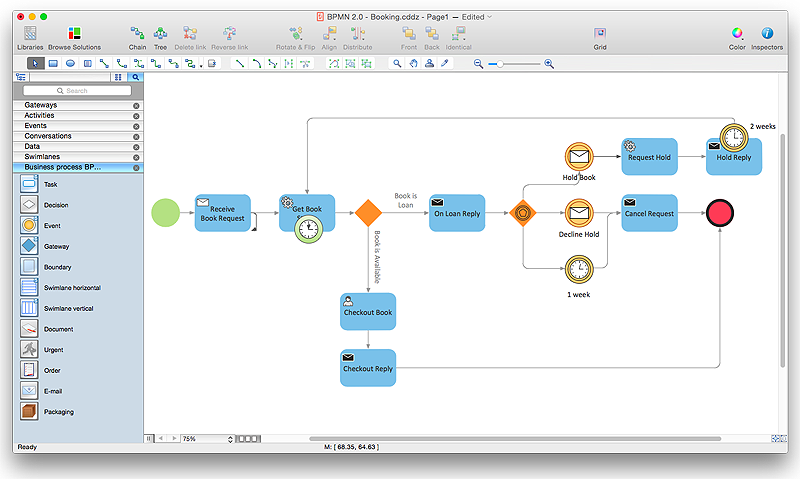
Task: Click the zoom in magnifier
Action: (x=549, y=64)
